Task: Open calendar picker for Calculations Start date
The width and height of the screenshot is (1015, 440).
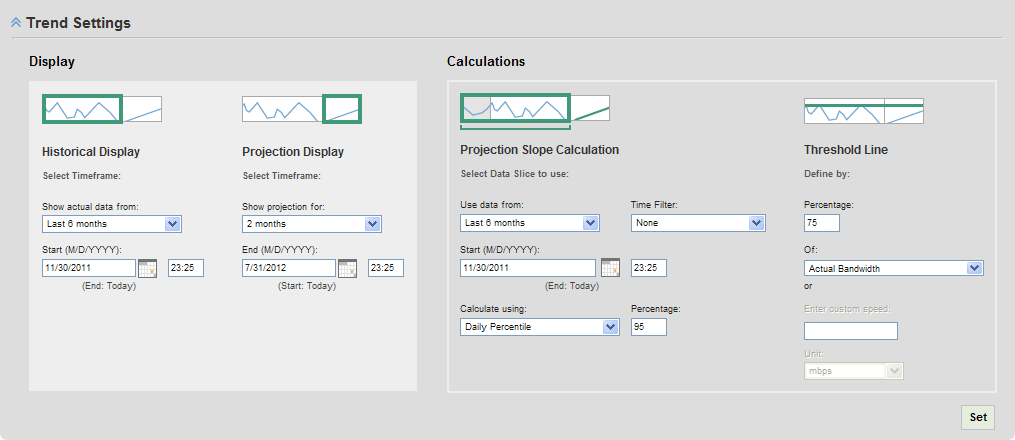Action: [611, 267]
